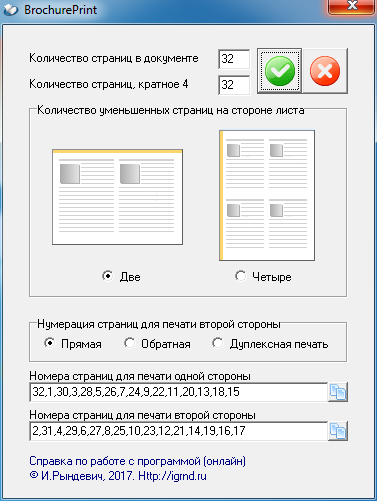Screen dimensions: 377x501
Task: Click the green checkmark confirm button
Action: [280, 71]
